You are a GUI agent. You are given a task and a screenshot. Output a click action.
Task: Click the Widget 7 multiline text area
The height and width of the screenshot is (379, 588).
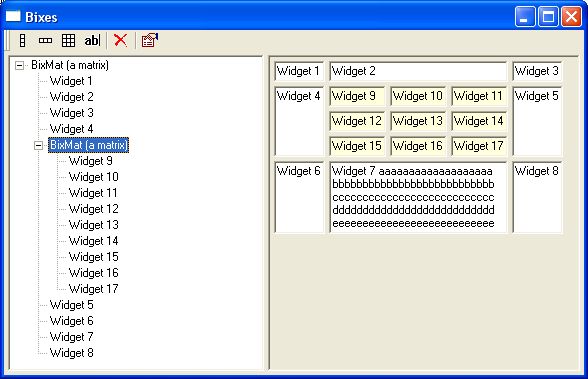tap(418, 197)
